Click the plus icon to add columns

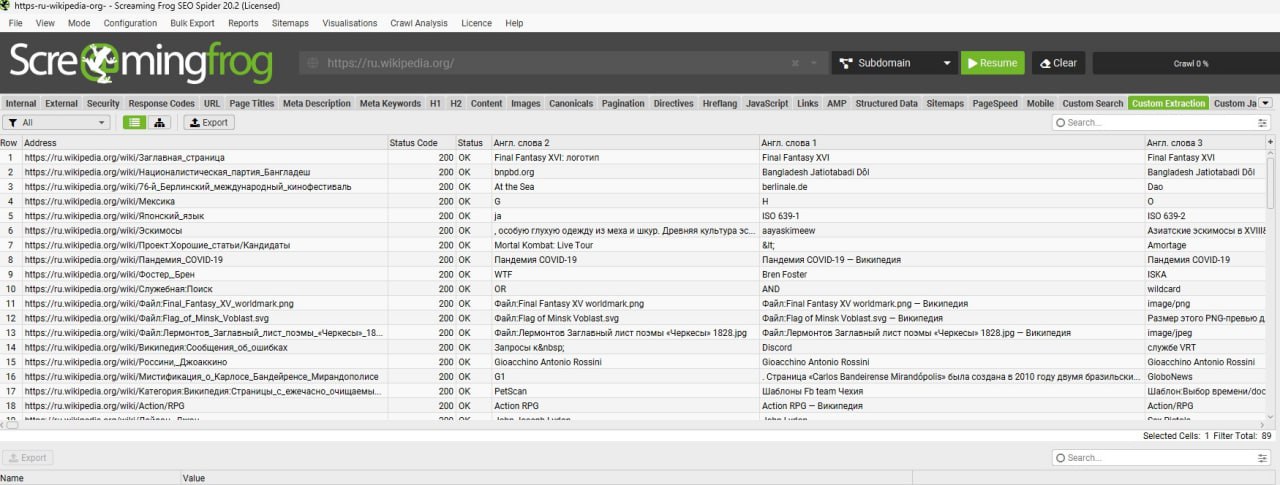click(x=1271, y=143)
